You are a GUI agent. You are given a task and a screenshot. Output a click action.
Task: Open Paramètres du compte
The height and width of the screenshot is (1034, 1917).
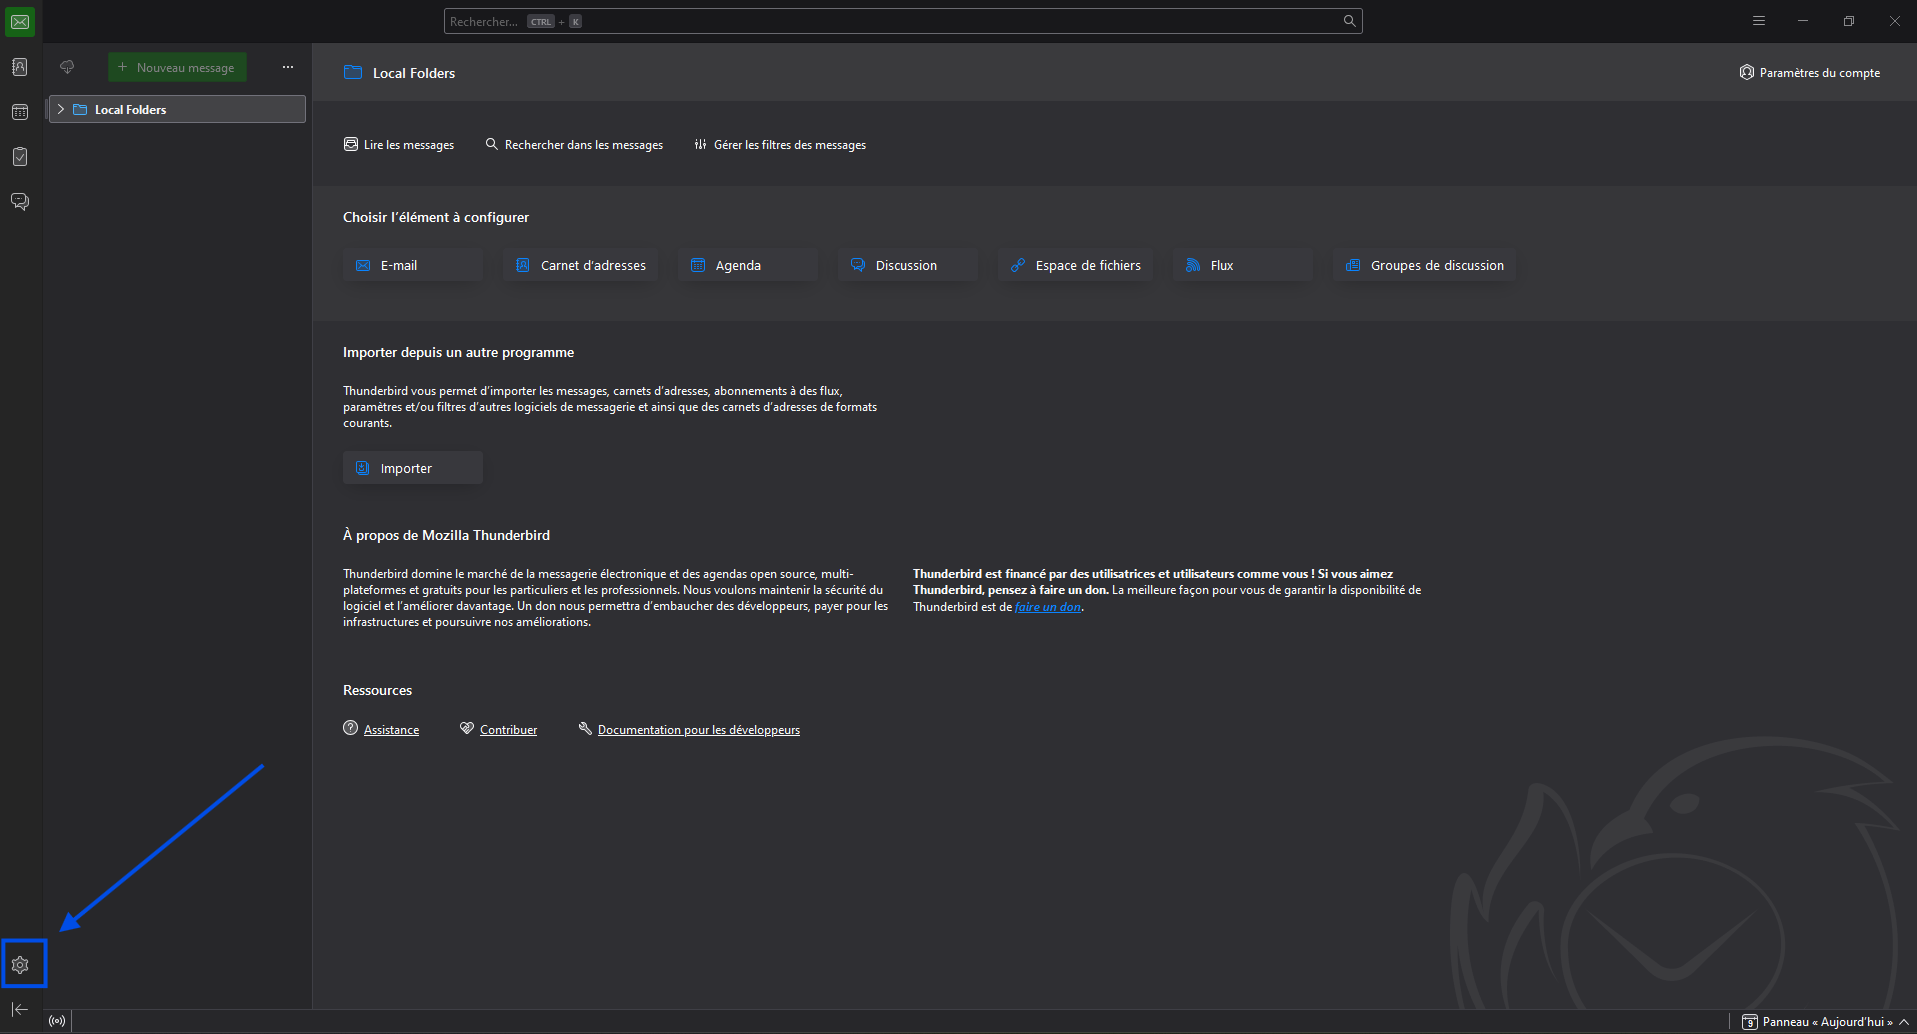click(x=1810, y=72)
